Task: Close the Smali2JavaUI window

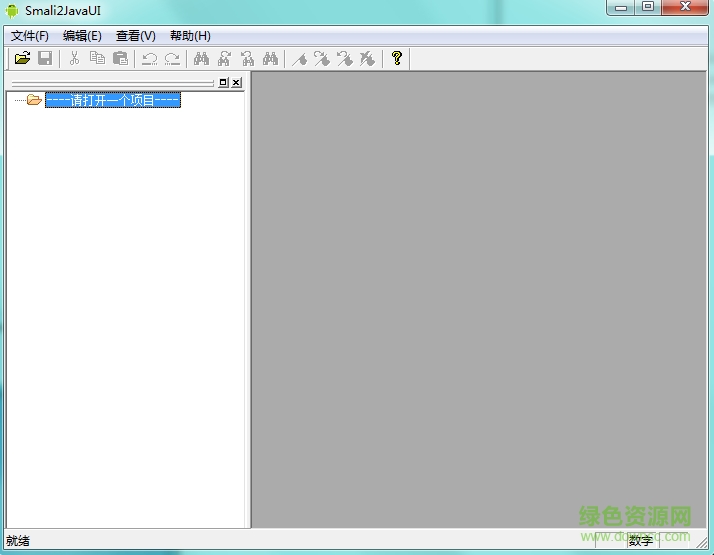Action: (x=685, y=7)
